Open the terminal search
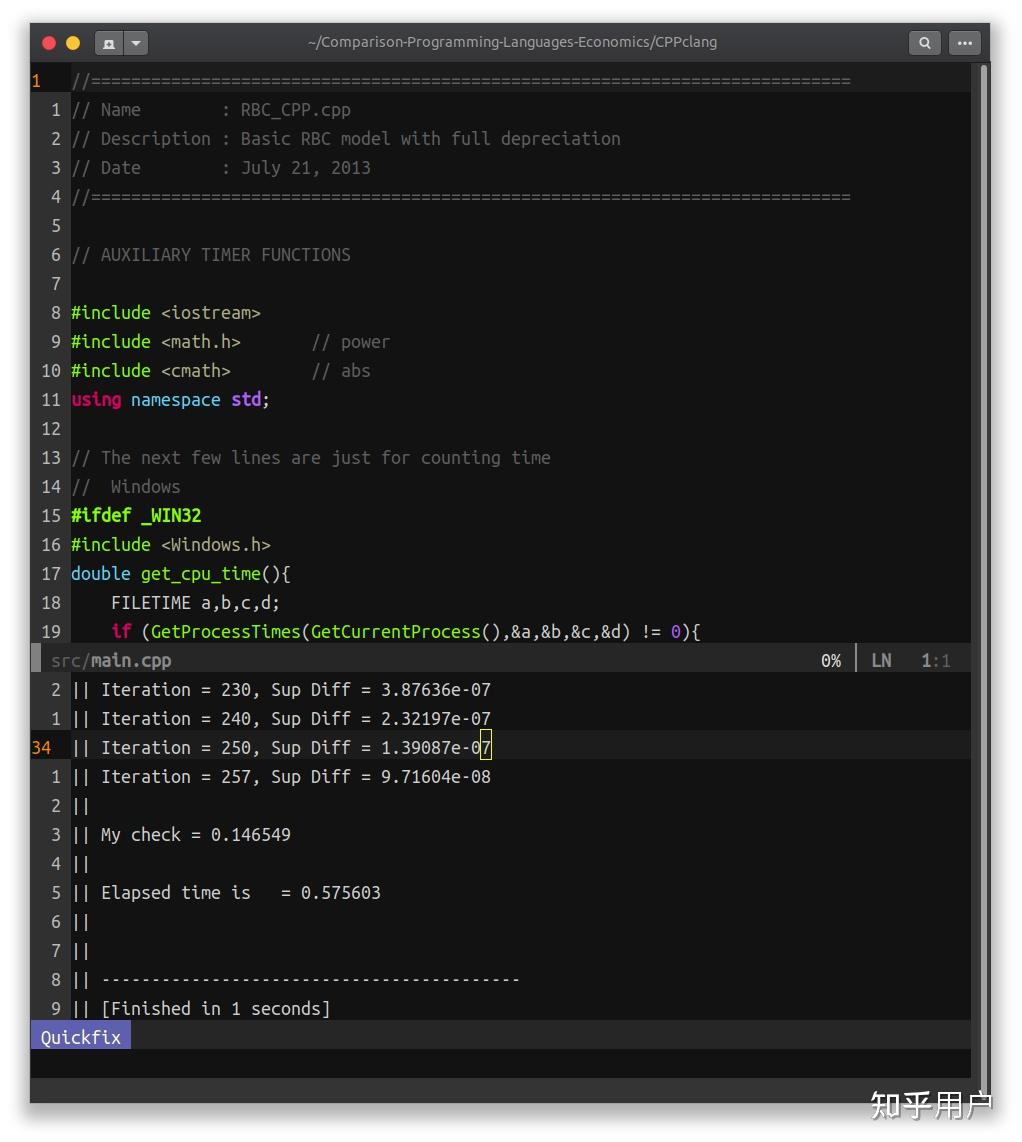This screenshot has width=1022, height=1142. [924, 42]
